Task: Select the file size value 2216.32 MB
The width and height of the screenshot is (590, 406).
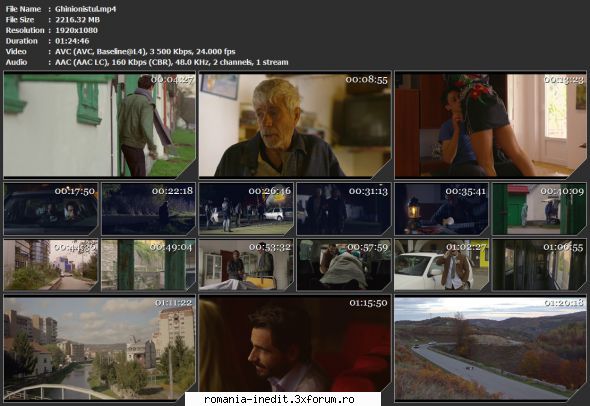Action: 78,20
